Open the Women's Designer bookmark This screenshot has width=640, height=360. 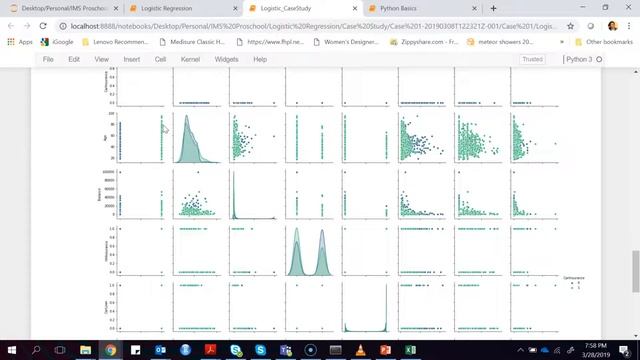click(x=346, y=42)
